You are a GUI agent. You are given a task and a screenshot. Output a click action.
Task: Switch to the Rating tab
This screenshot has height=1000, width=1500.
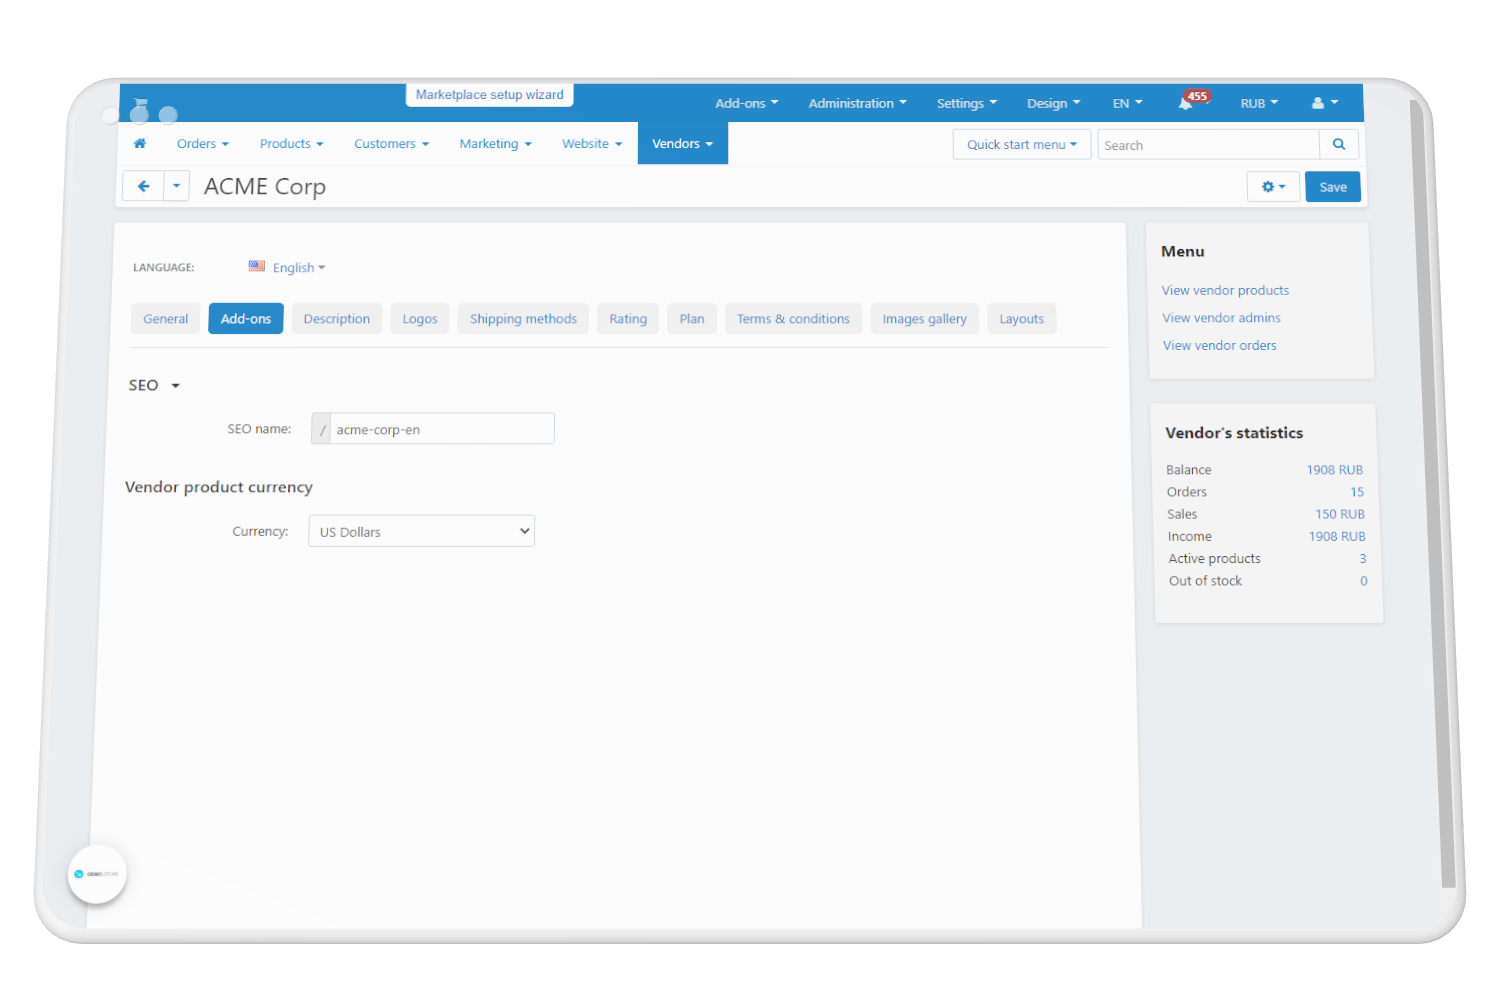click(x=628, y=319)
